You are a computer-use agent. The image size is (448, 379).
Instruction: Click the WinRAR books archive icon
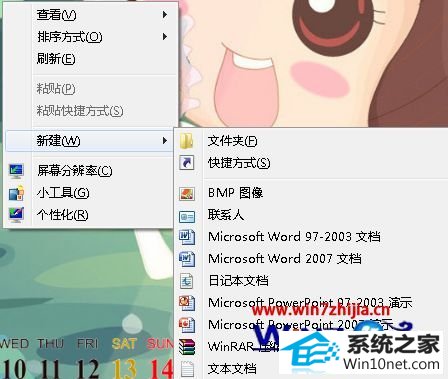pos(187,347)
